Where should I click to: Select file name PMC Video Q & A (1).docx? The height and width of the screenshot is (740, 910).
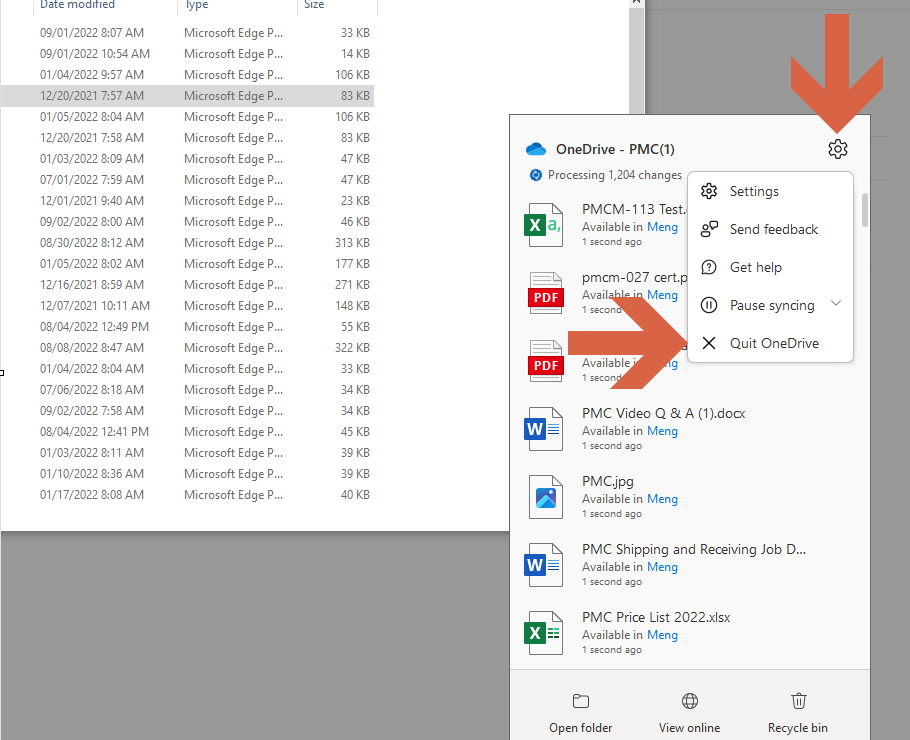click(663, 413)
